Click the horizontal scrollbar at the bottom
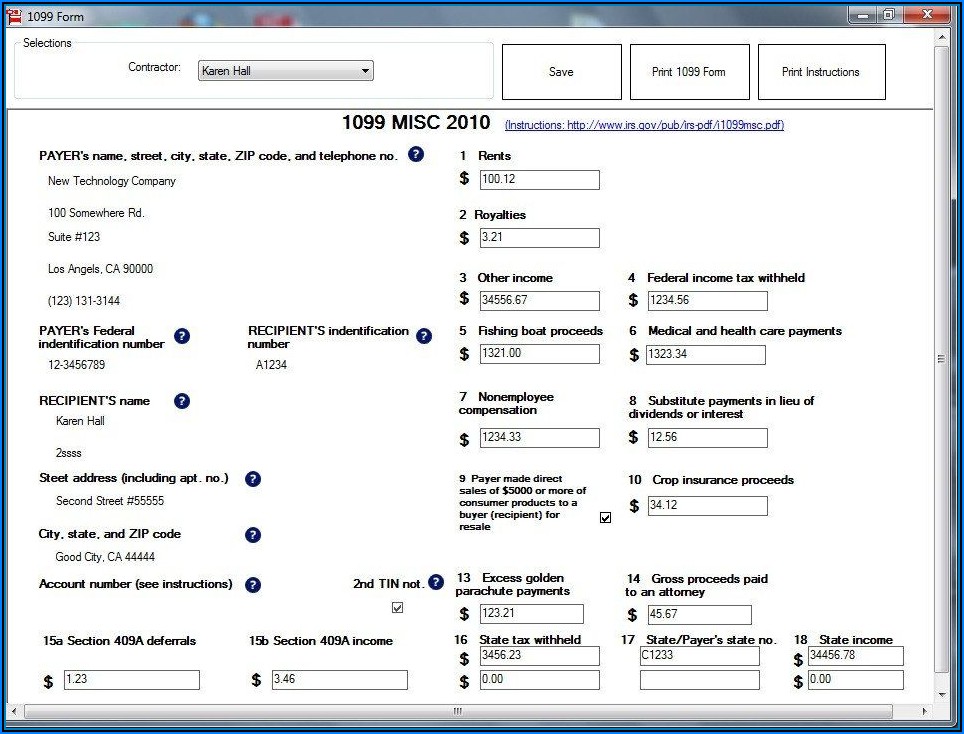Image resolution: width=964 pixels, height=734 pixels. [458, 711]
